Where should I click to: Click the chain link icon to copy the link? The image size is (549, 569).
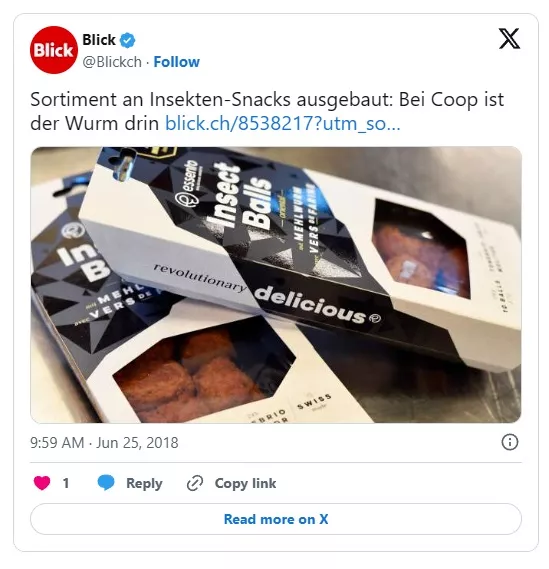pos(195,483)
